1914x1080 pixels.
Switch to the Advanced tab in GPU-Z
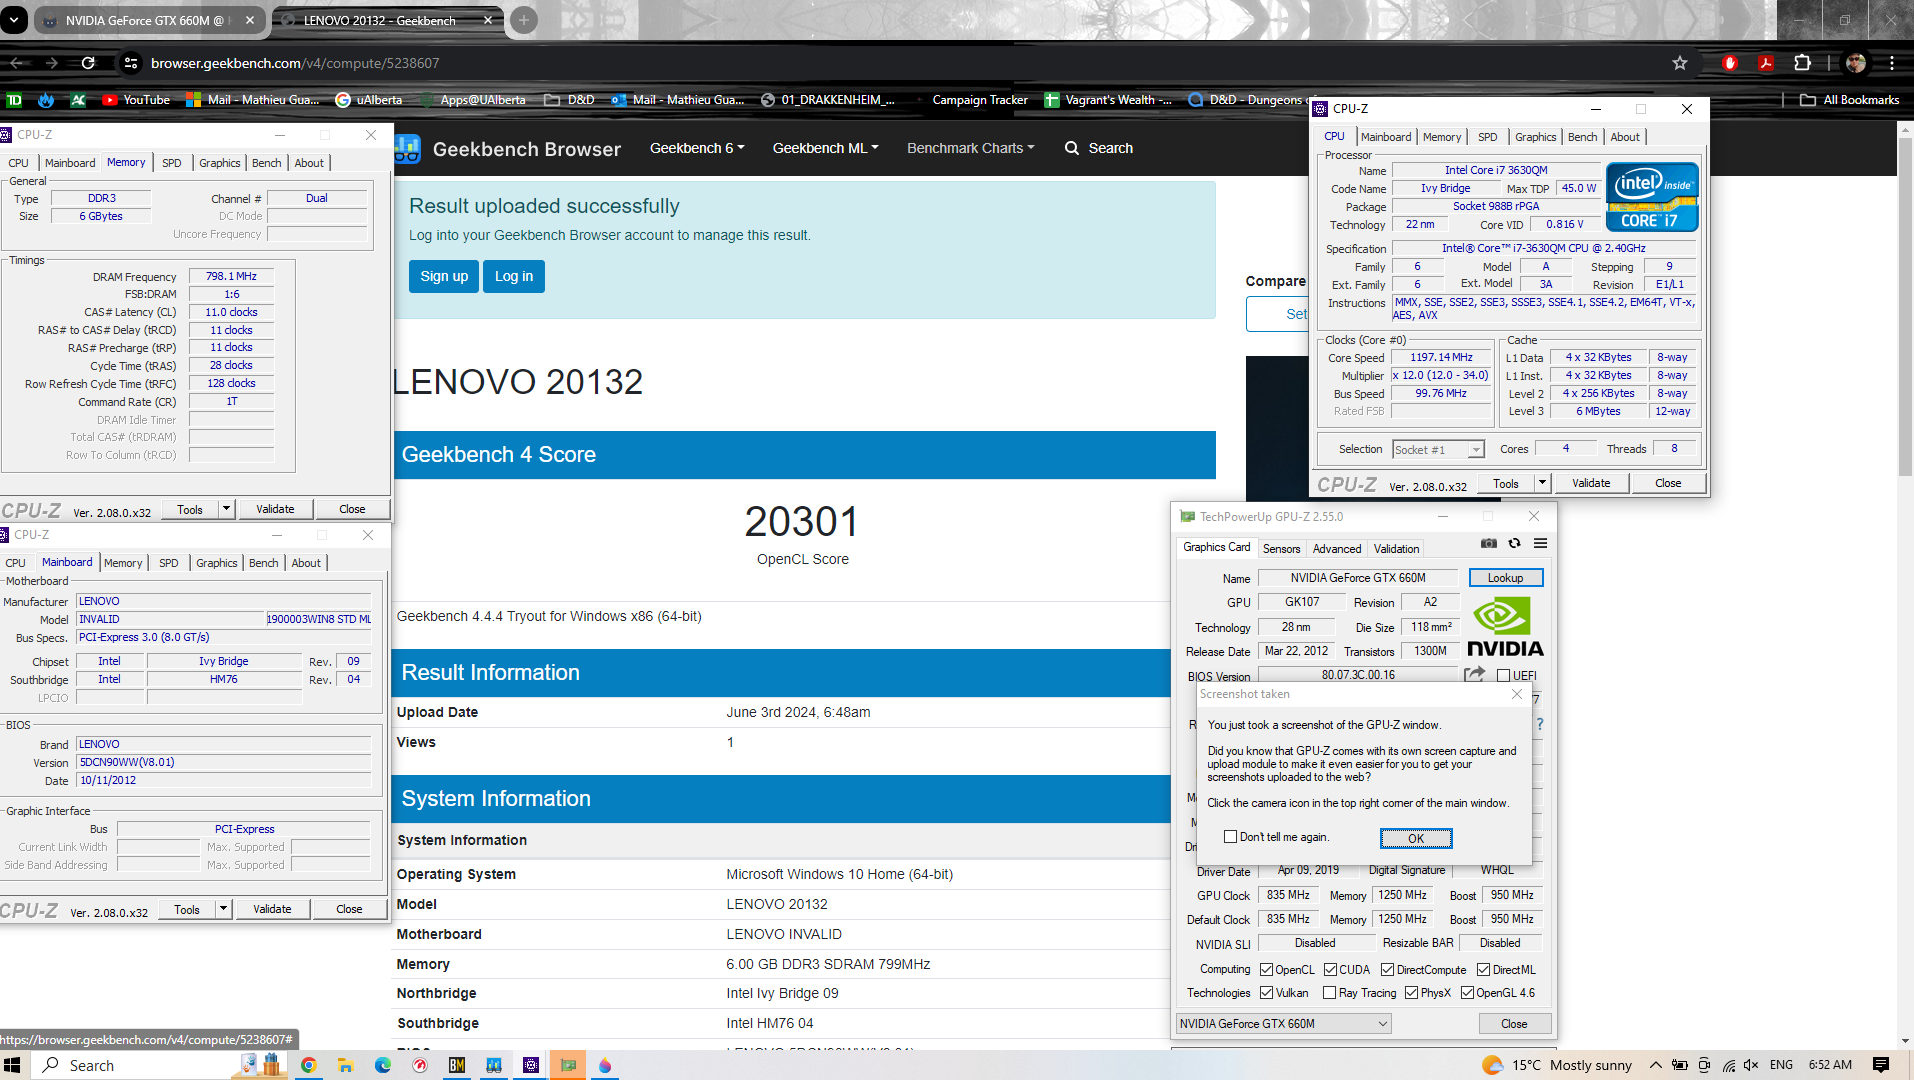1337,549
